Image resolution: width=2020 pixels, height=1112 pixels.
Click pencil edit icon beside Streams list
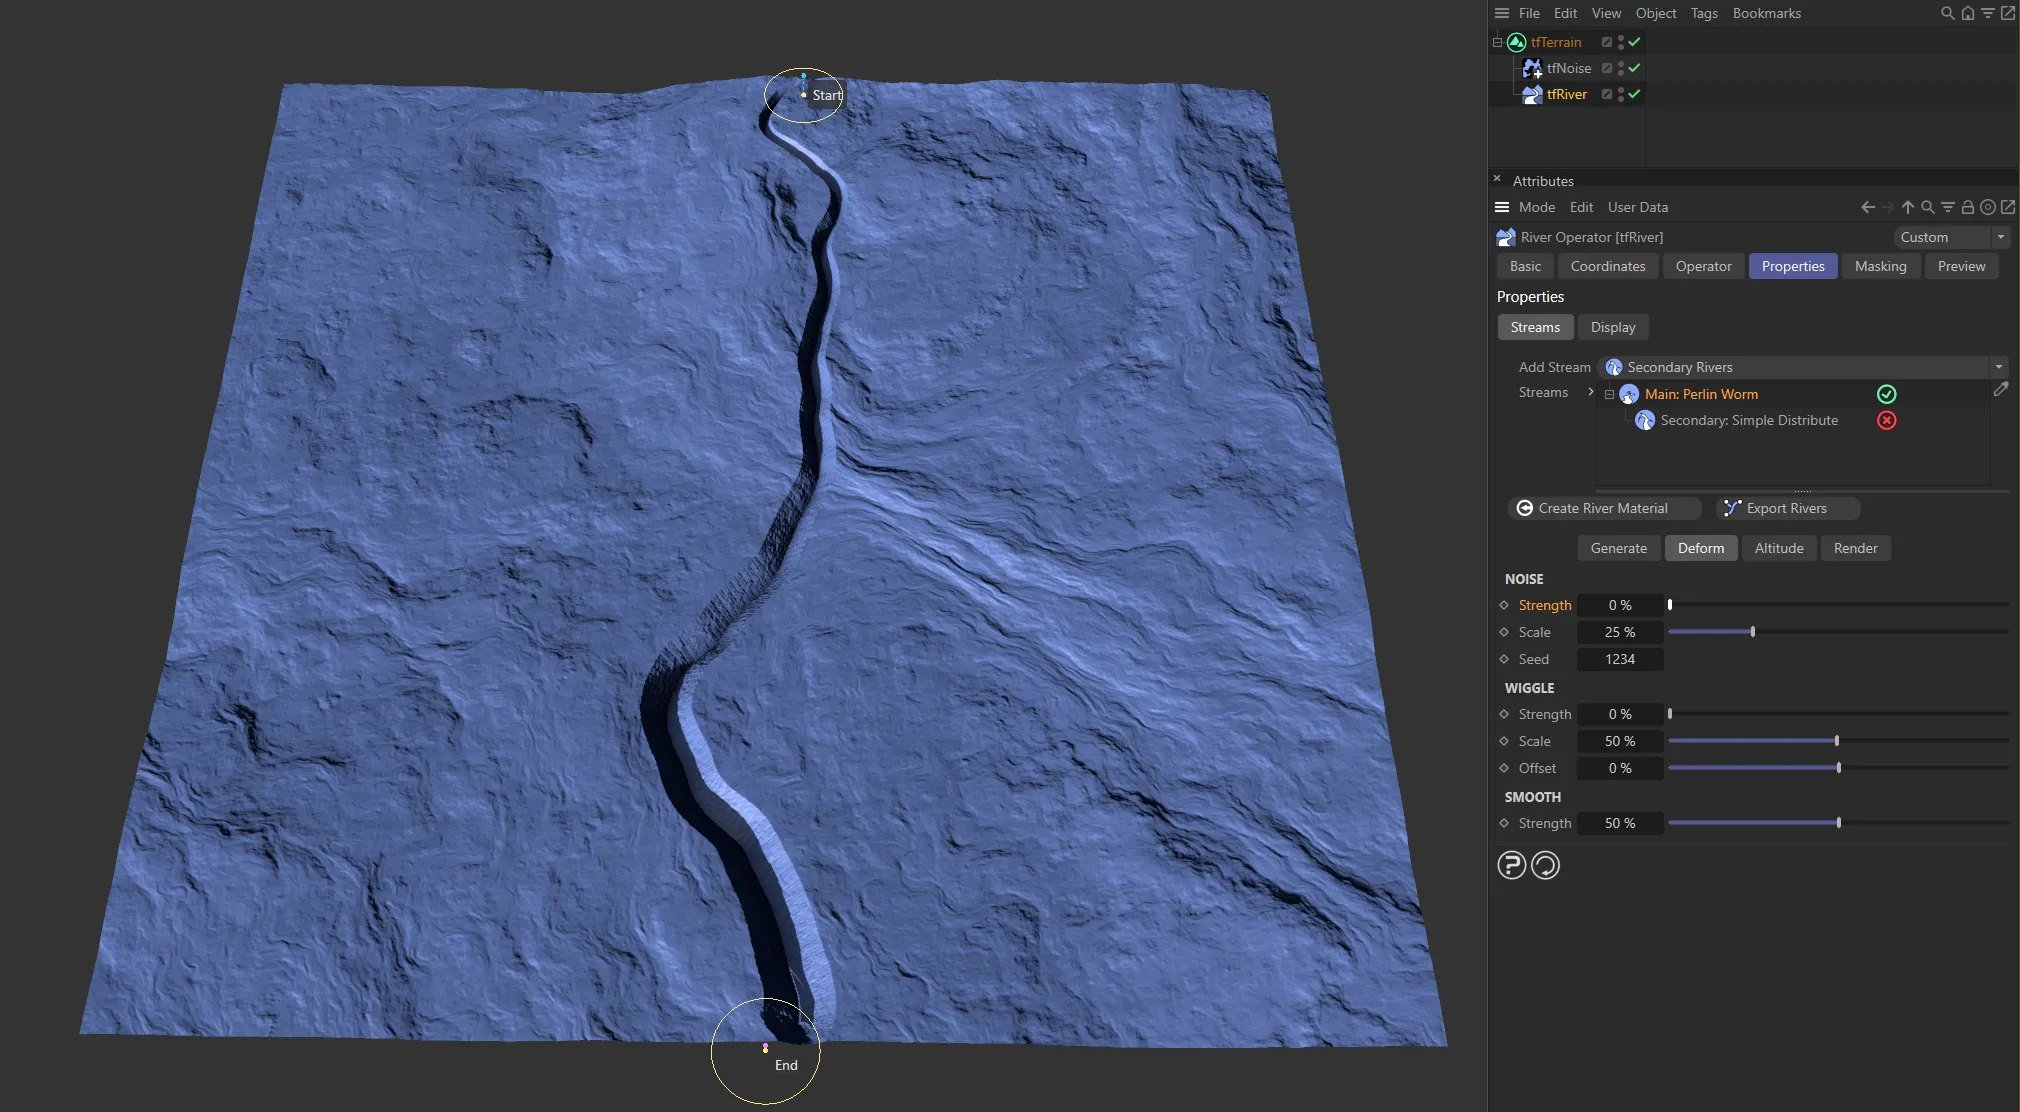click(2000, 390)
